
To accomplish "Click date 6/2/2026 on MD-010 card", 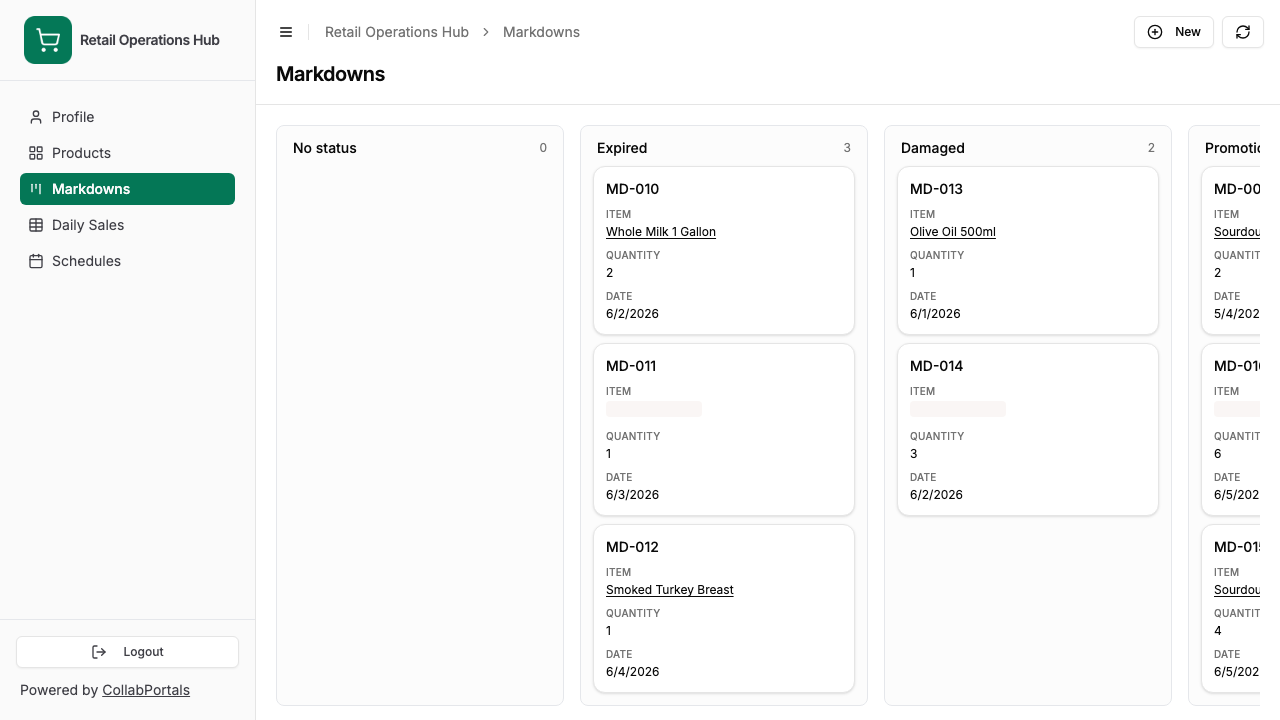I will point(632,314).
